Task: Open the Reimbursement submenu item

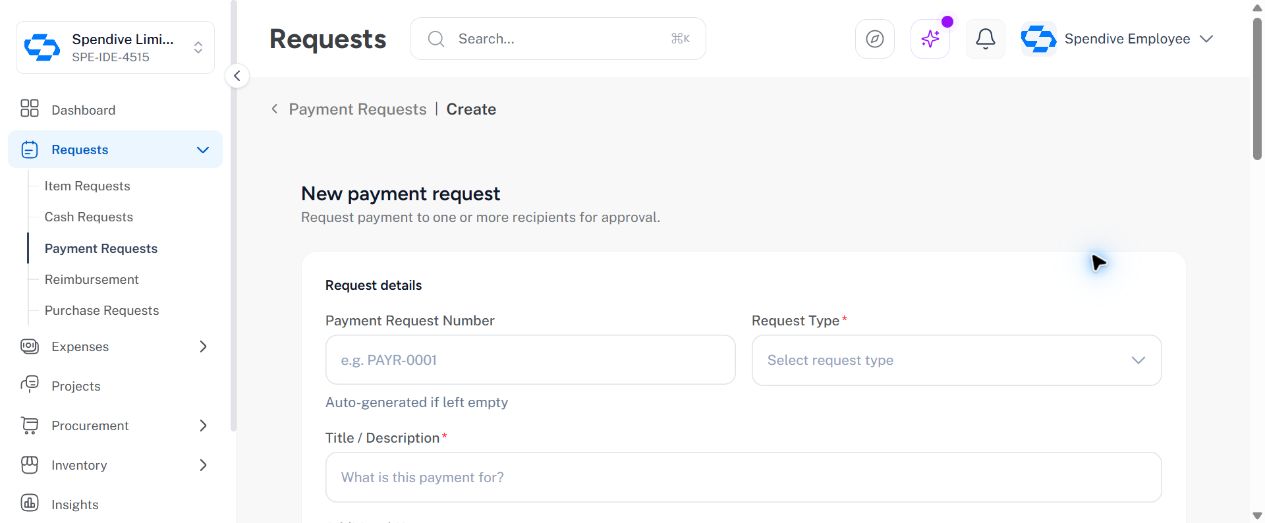Action: point(92,279)
